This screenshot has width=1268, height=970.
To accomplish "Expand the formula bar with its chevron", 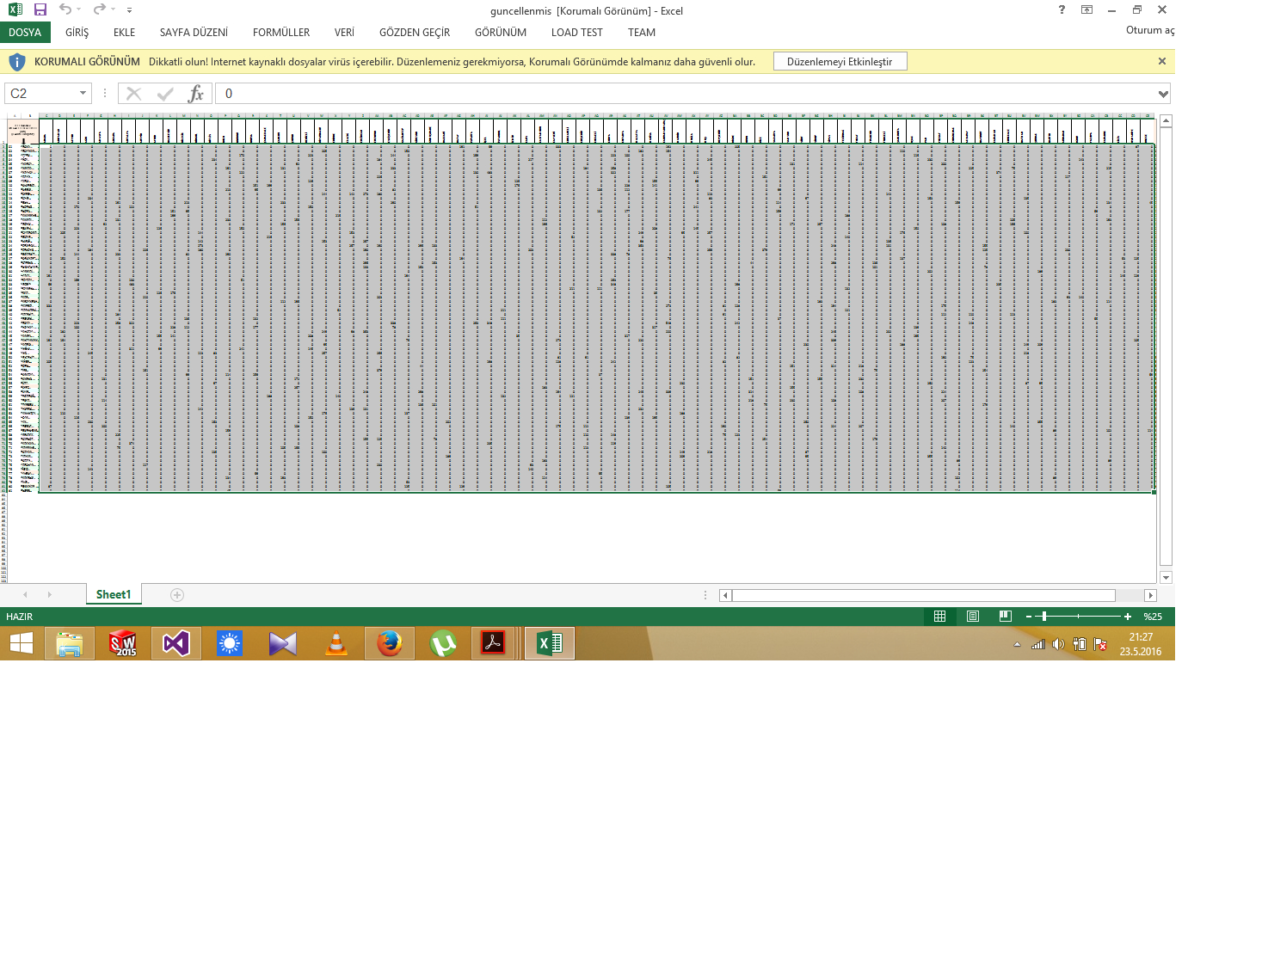I will coord(1162,93).
